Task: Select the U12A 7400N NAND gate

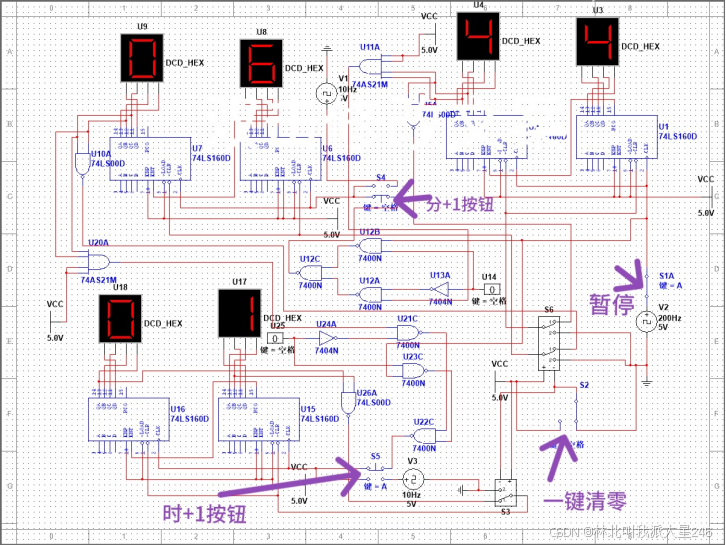Action: [370, 294]
